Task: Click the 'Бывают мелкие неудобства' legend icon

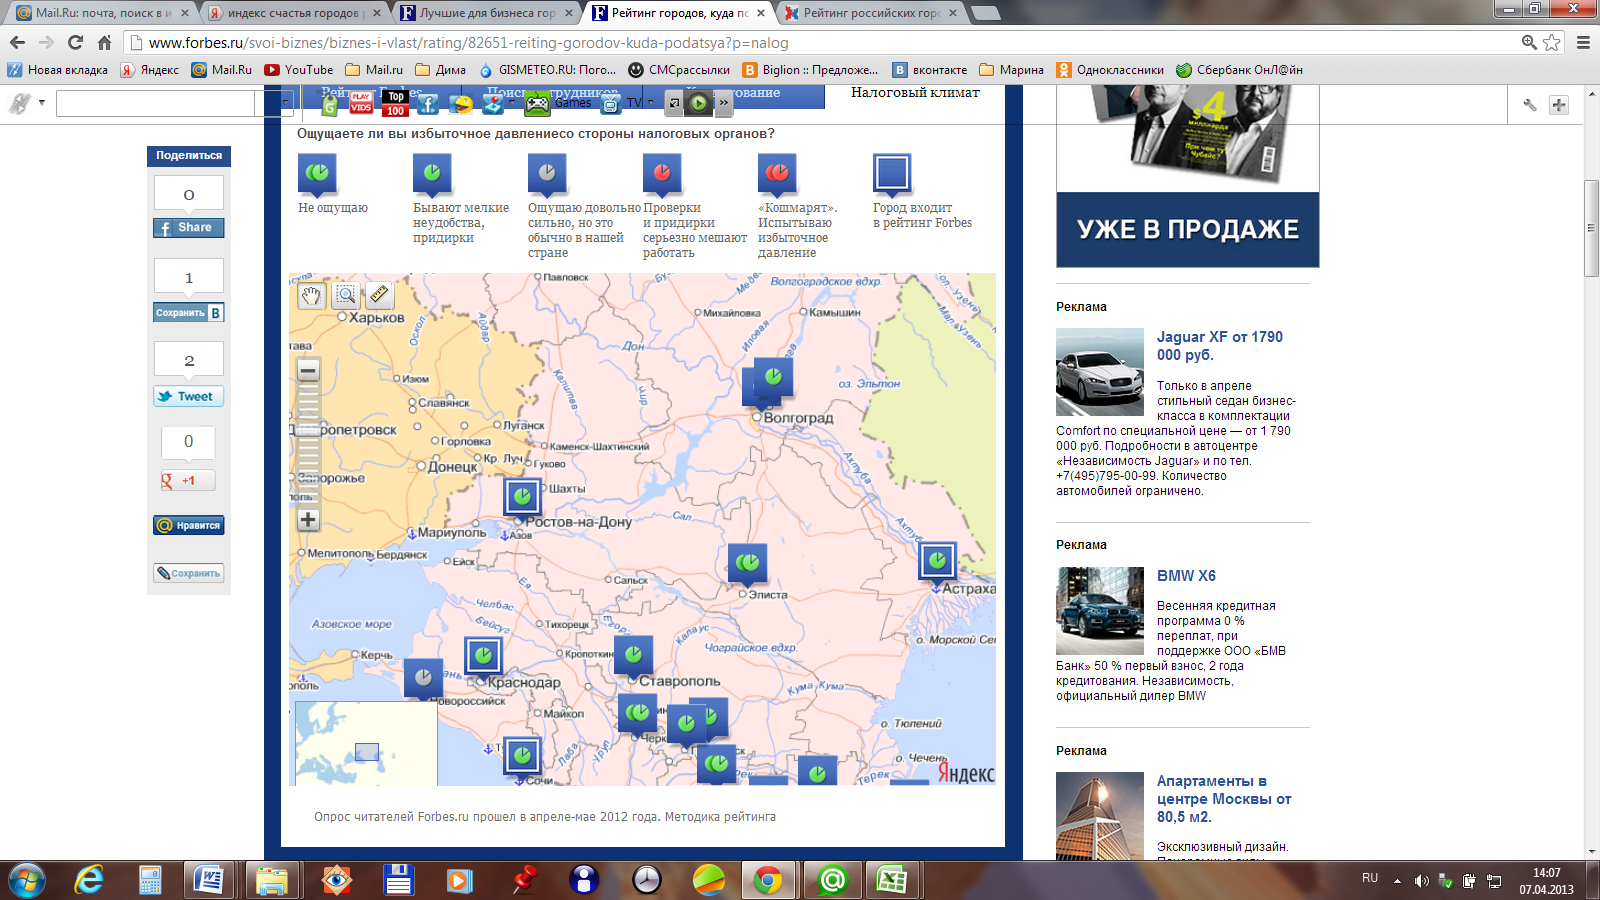Action: [x=432, y=173]
